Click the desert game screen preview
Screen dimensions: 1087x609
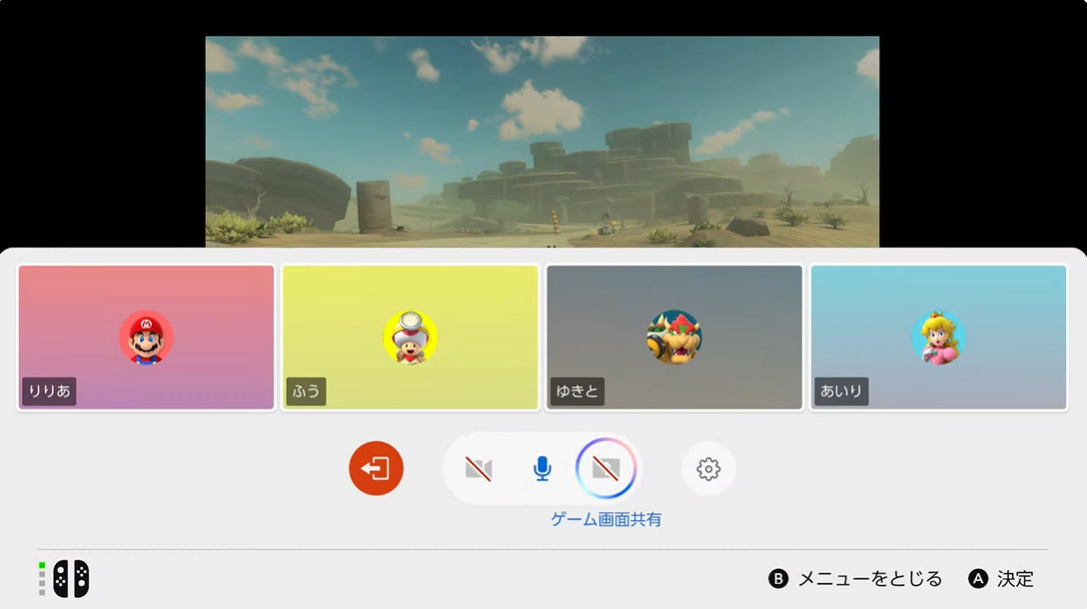click(x=542, y=141)
